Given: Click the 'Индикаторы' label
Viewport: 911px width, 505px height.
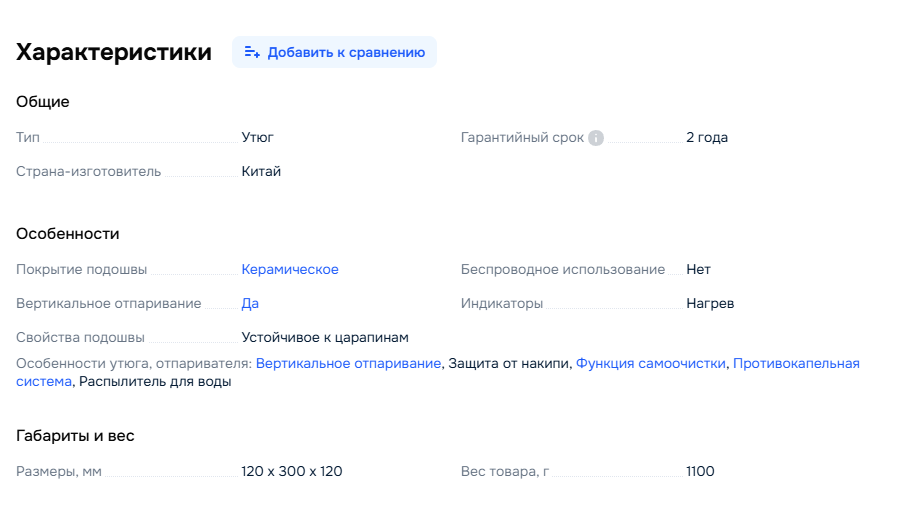Looking at the screenshot, I should tap(501, 303).
